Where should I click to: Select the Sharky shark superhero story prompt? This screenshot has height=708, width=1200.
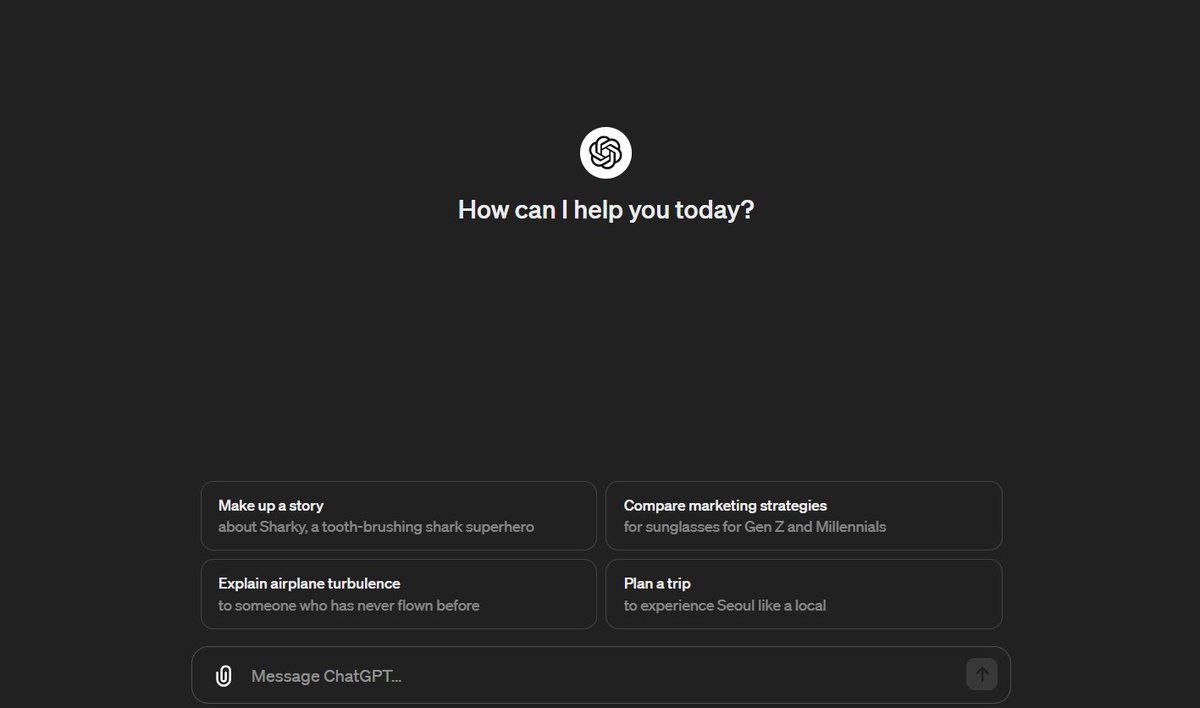[x=398, y=515]
